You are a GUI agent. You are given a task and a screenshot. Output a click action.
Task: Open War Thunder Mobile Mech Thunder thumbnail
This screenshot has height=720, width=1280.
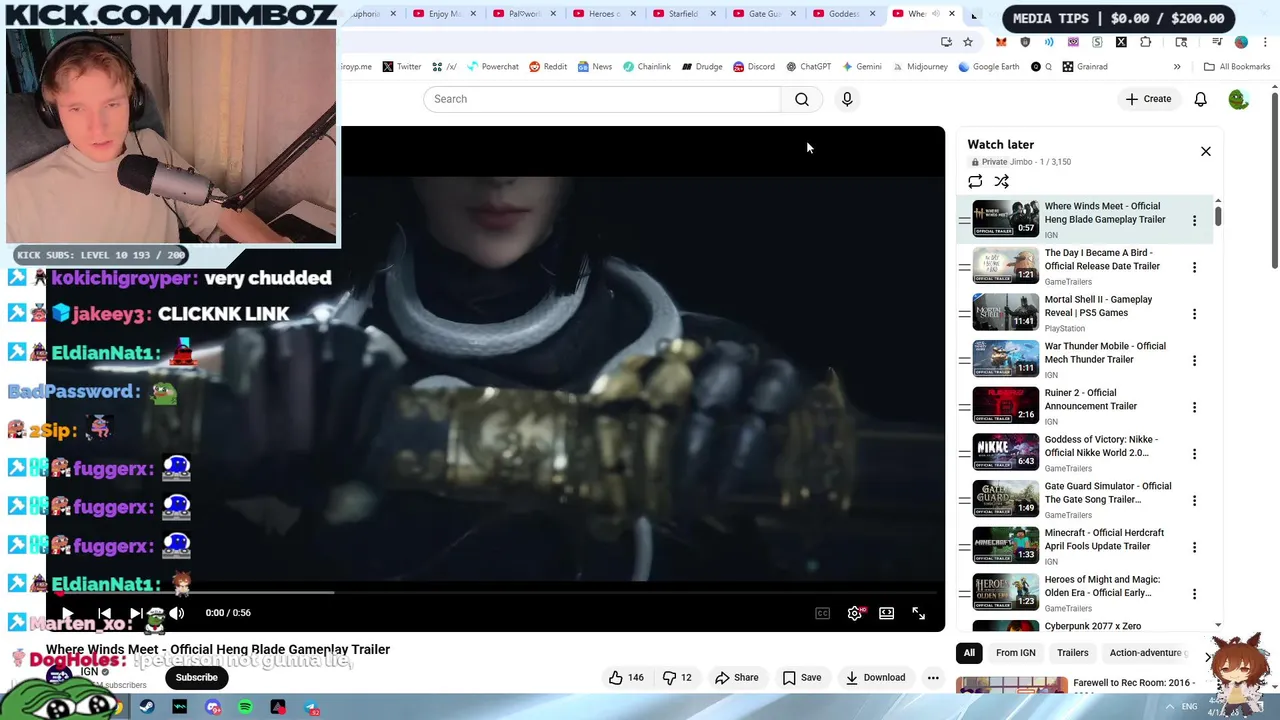[1006, 359]
